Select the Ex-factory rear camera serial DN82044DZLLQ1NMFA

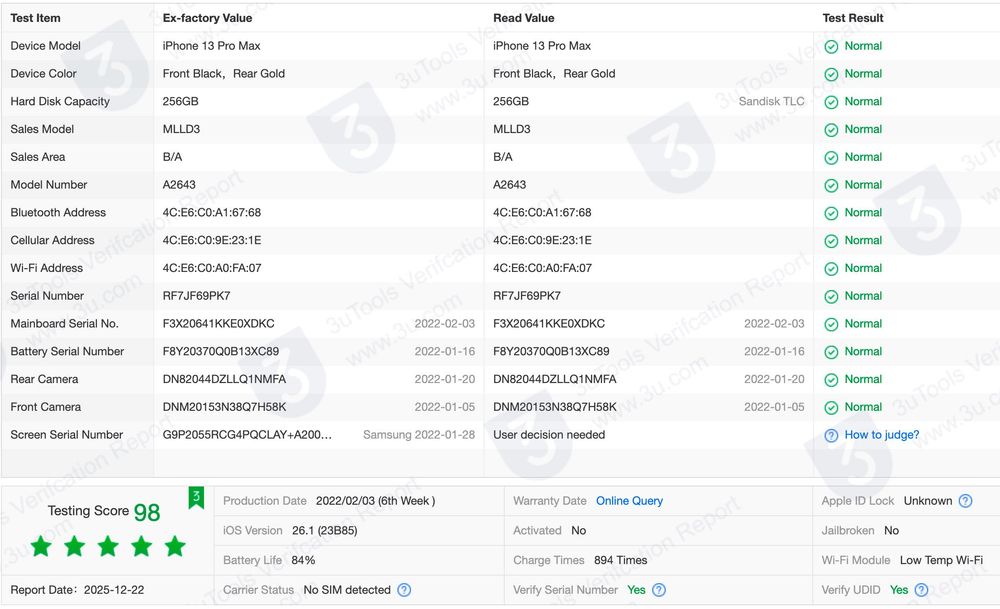(x=224, y=379)
